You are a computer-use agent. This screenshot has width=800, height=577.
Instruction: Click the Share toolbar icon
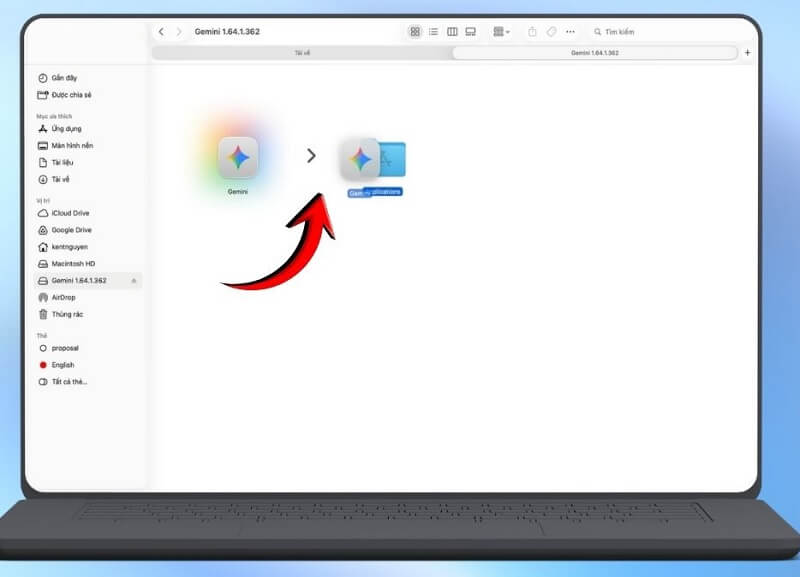point(532,32)
